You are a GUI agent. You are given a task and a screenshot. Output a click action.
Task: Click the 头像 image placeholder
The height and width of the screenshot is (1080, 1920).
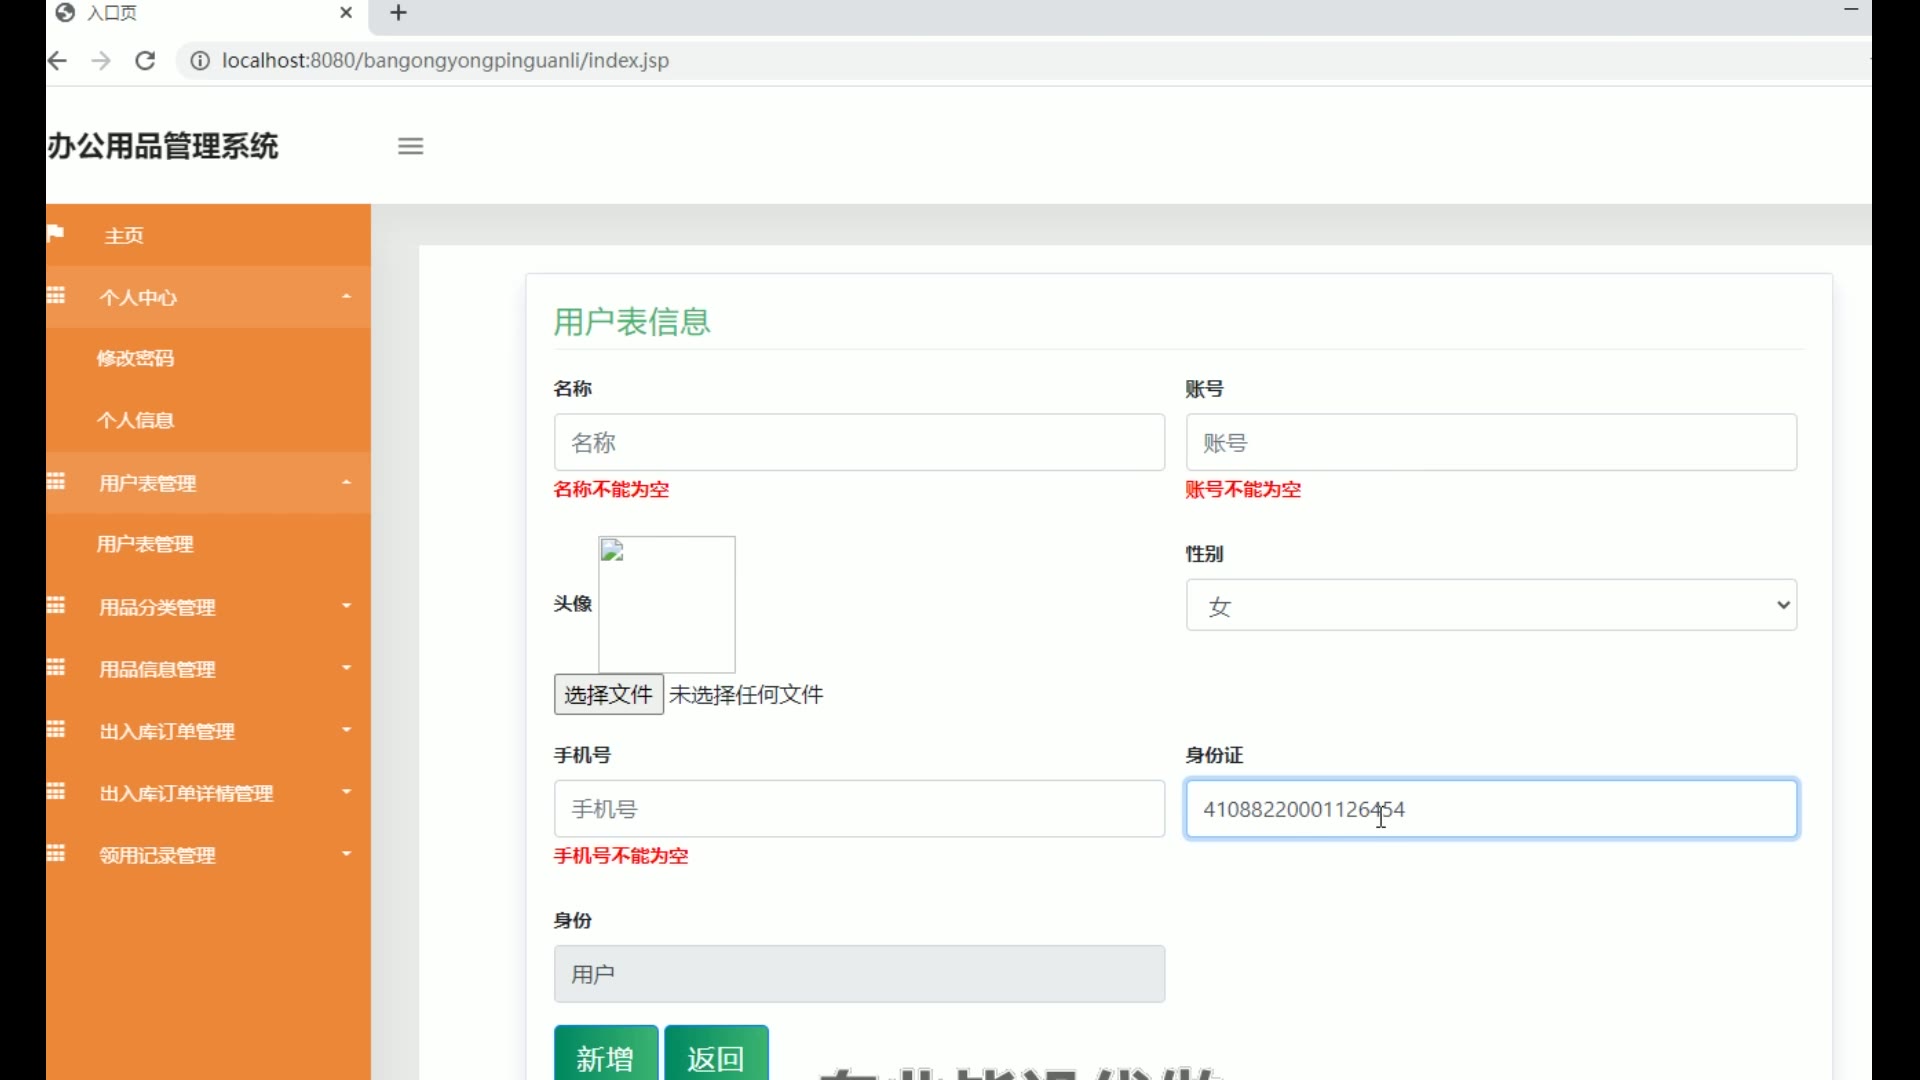667,604
